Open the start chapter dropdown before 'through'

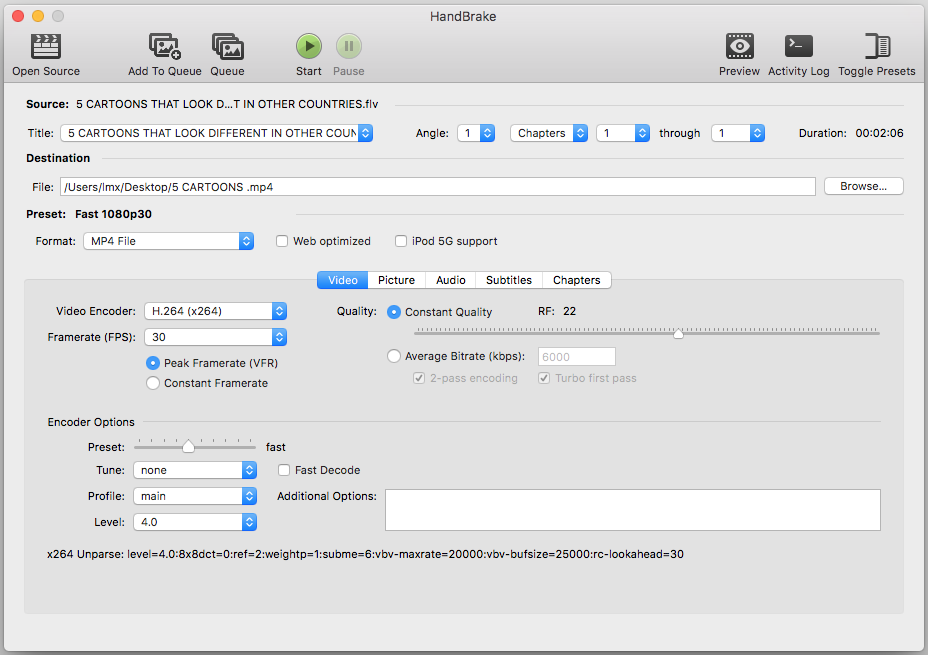point(623,133)
